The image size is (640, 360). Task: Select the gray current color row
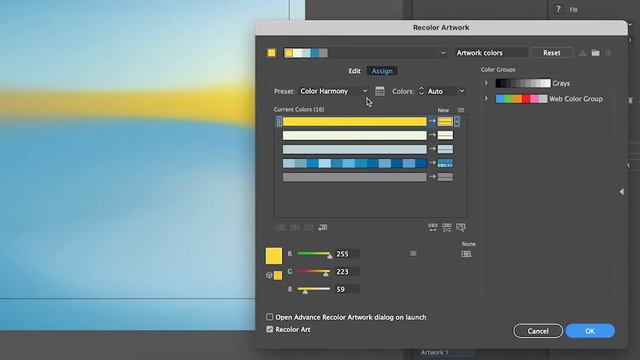point(355,177)
